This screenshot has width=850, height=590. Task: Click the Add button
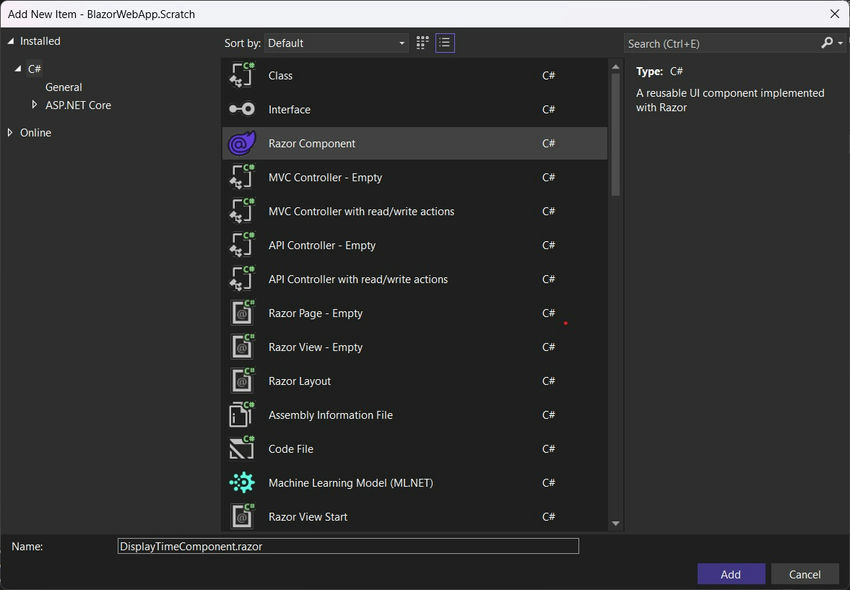731,574
